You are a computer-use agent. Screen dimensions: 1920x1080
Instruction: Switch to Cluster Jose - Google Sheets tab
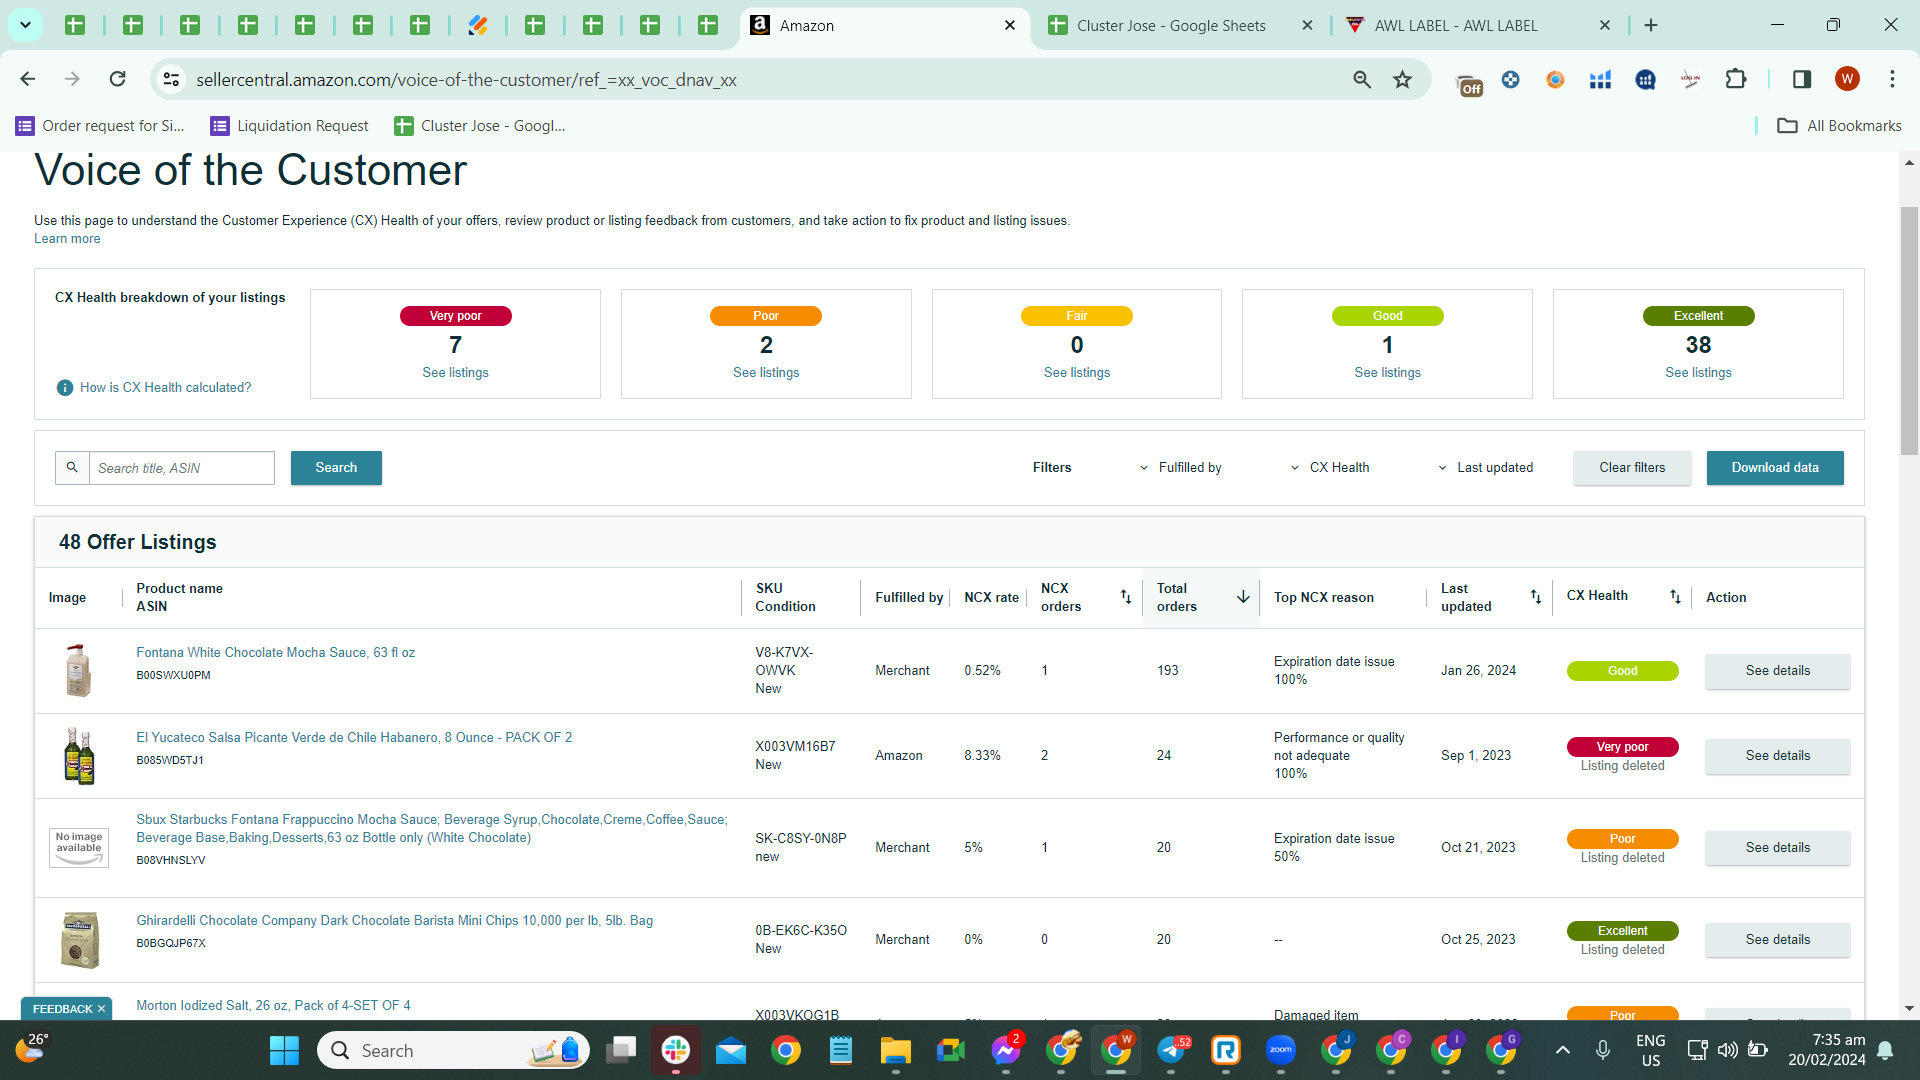point(1180,26)
